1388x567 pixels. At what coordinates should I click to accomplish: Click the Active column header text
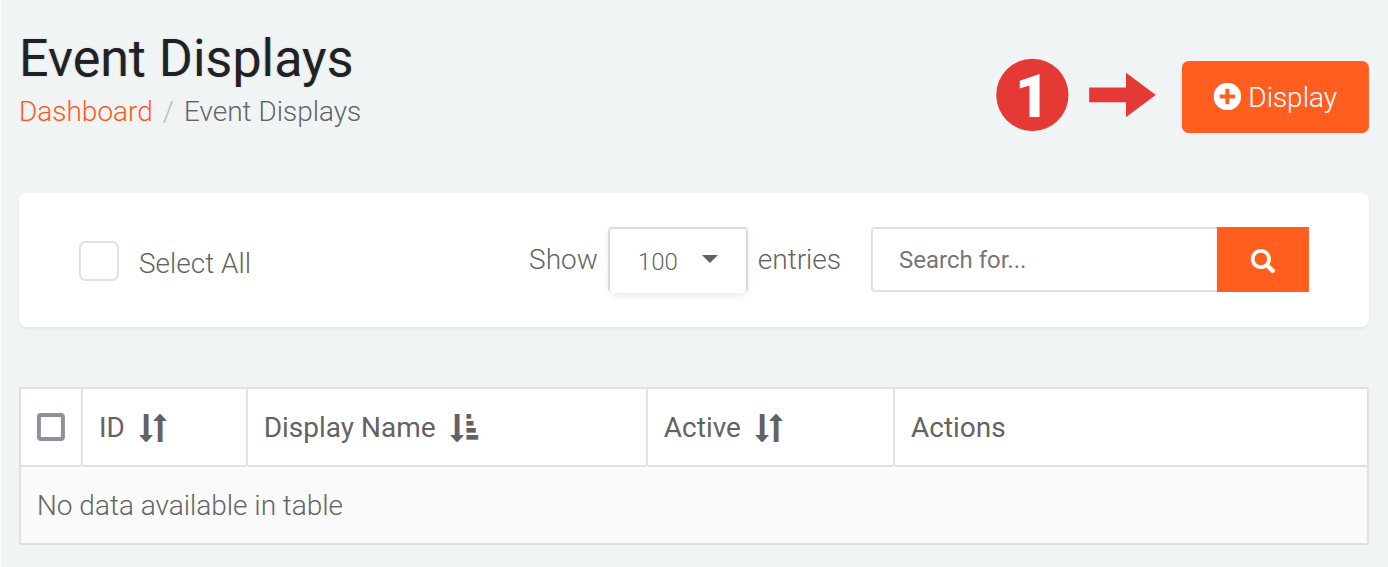click(x=702, y=428)
